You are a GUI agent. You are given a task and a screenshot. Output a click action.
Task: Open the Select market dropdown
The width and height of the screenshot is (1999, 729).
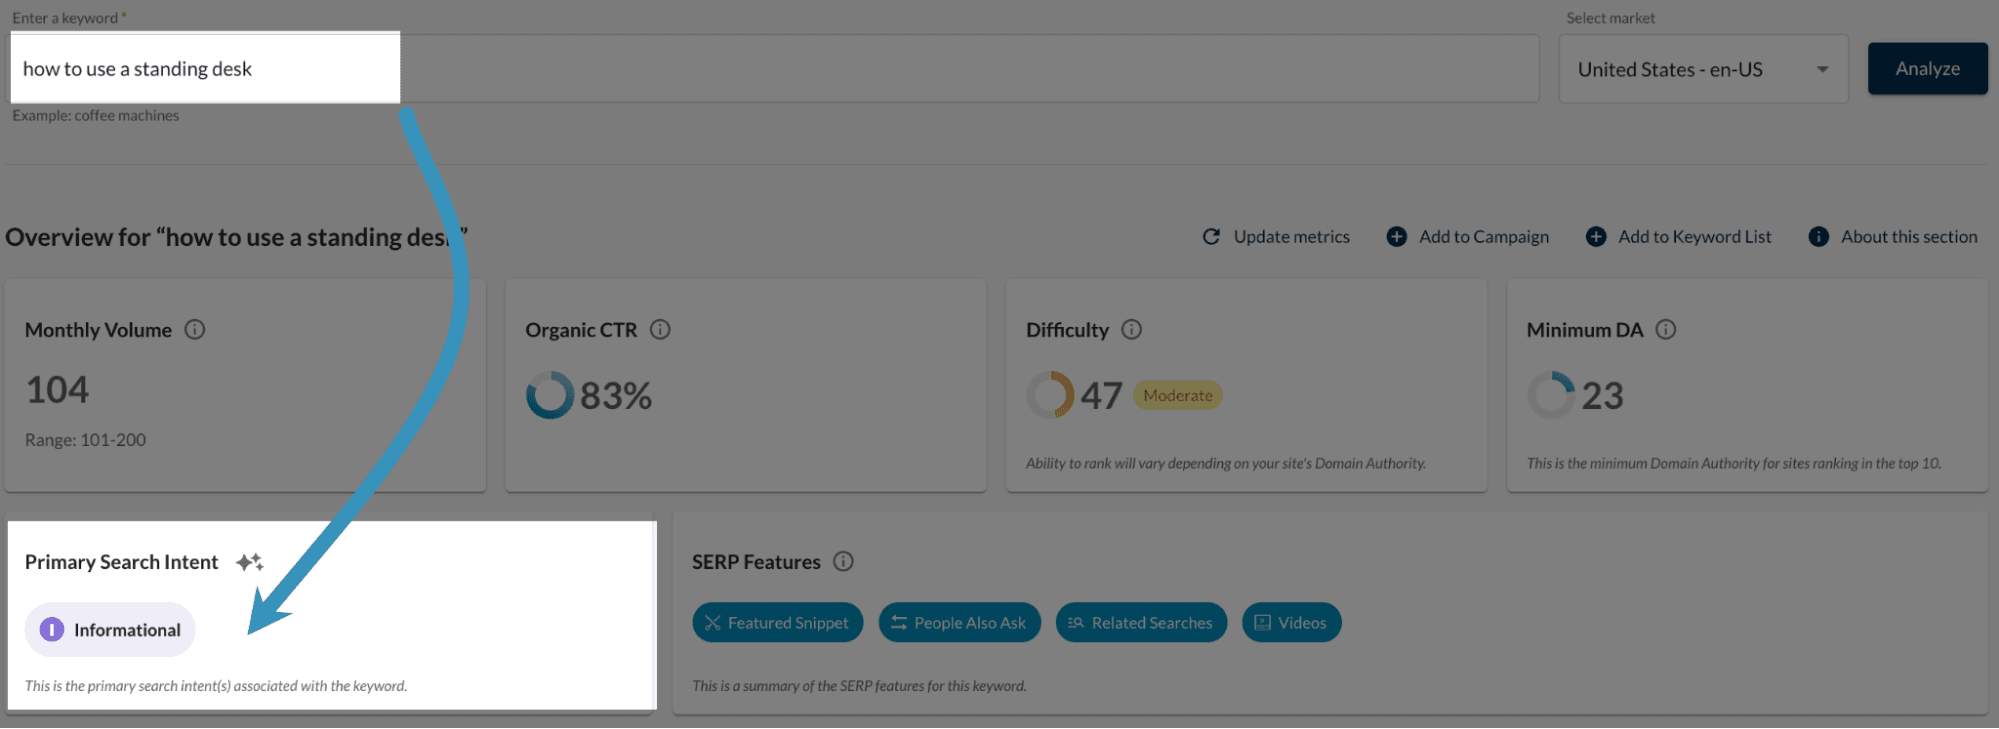pyautogui.click(x=1702, y=70)
